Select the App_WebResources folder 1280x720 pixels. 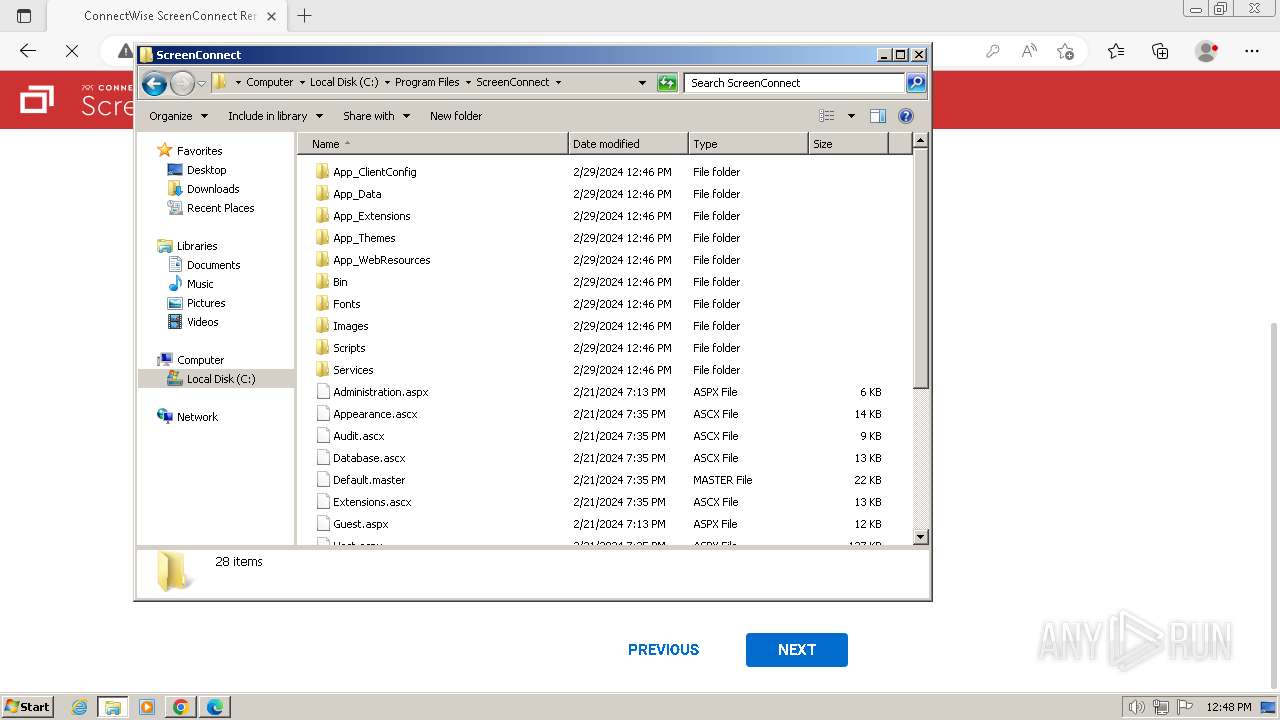(x=381, y=260)
